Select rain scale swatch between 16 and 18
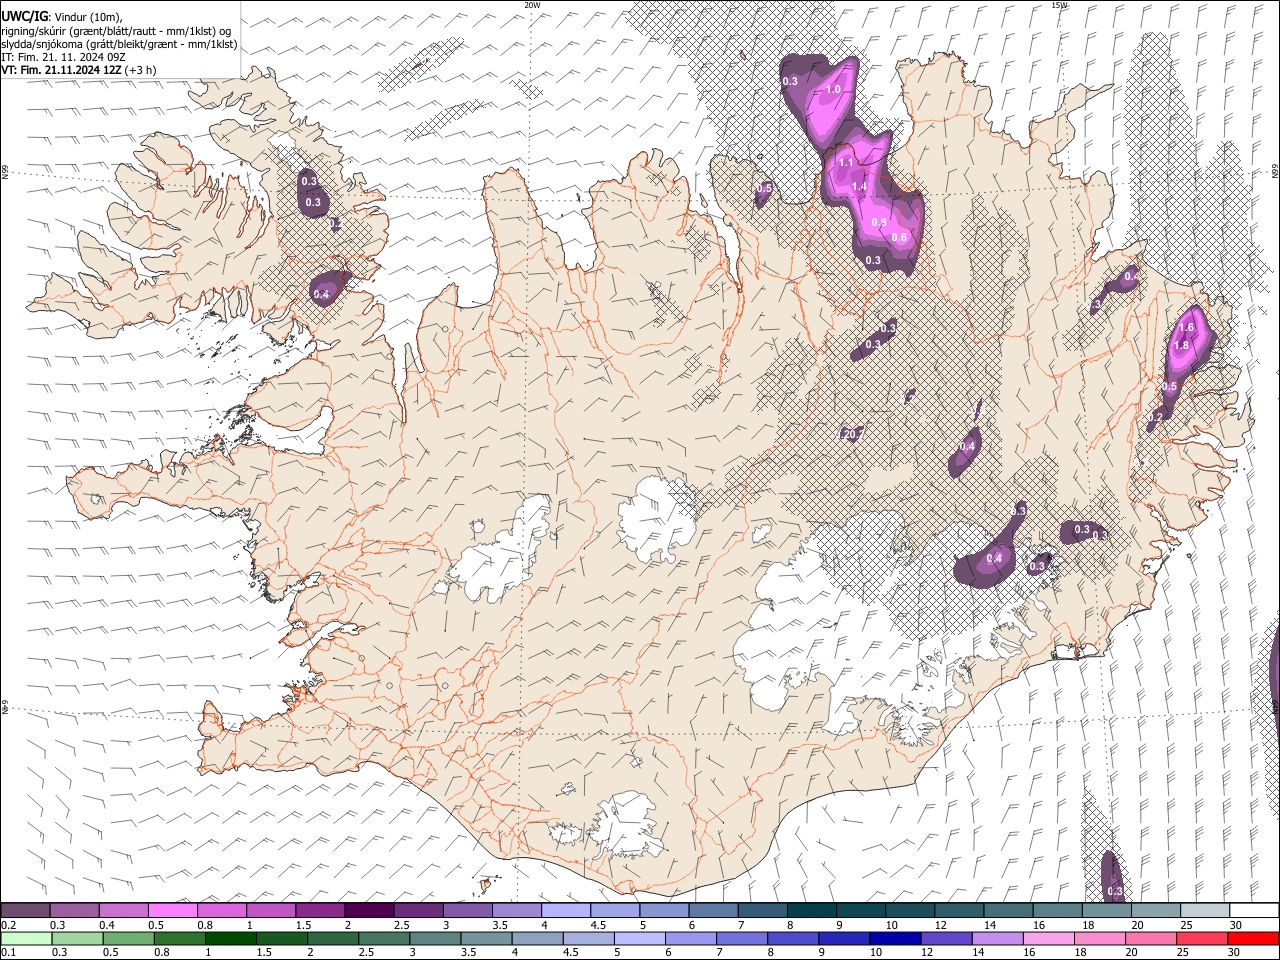 coord(1050,939)
